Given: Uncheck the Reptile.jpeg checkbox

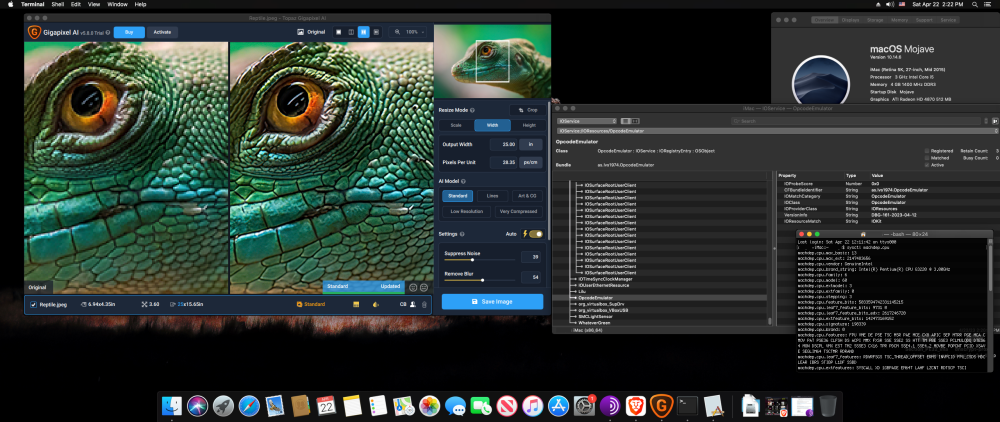Looking at the screenshot, I should click(33, 305).
